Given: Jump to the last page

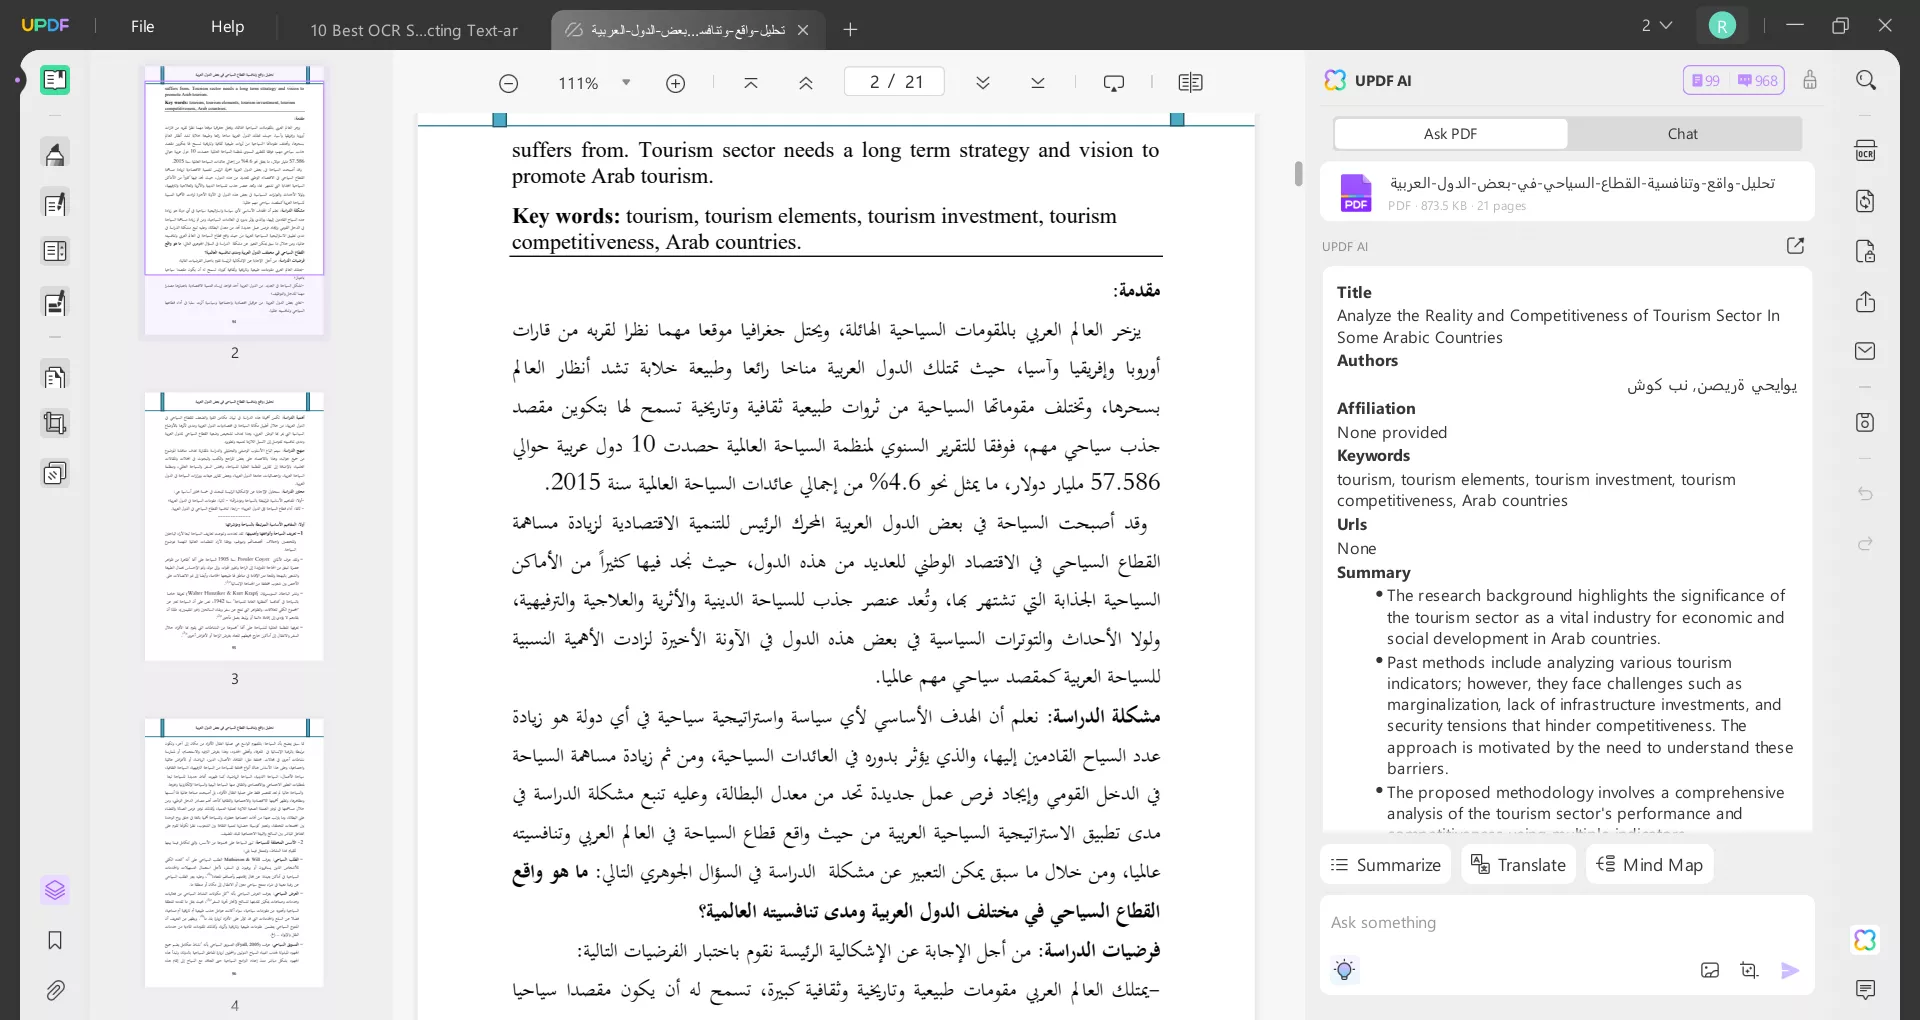Looking at the screenshot, I should (x=1038, y=83).
